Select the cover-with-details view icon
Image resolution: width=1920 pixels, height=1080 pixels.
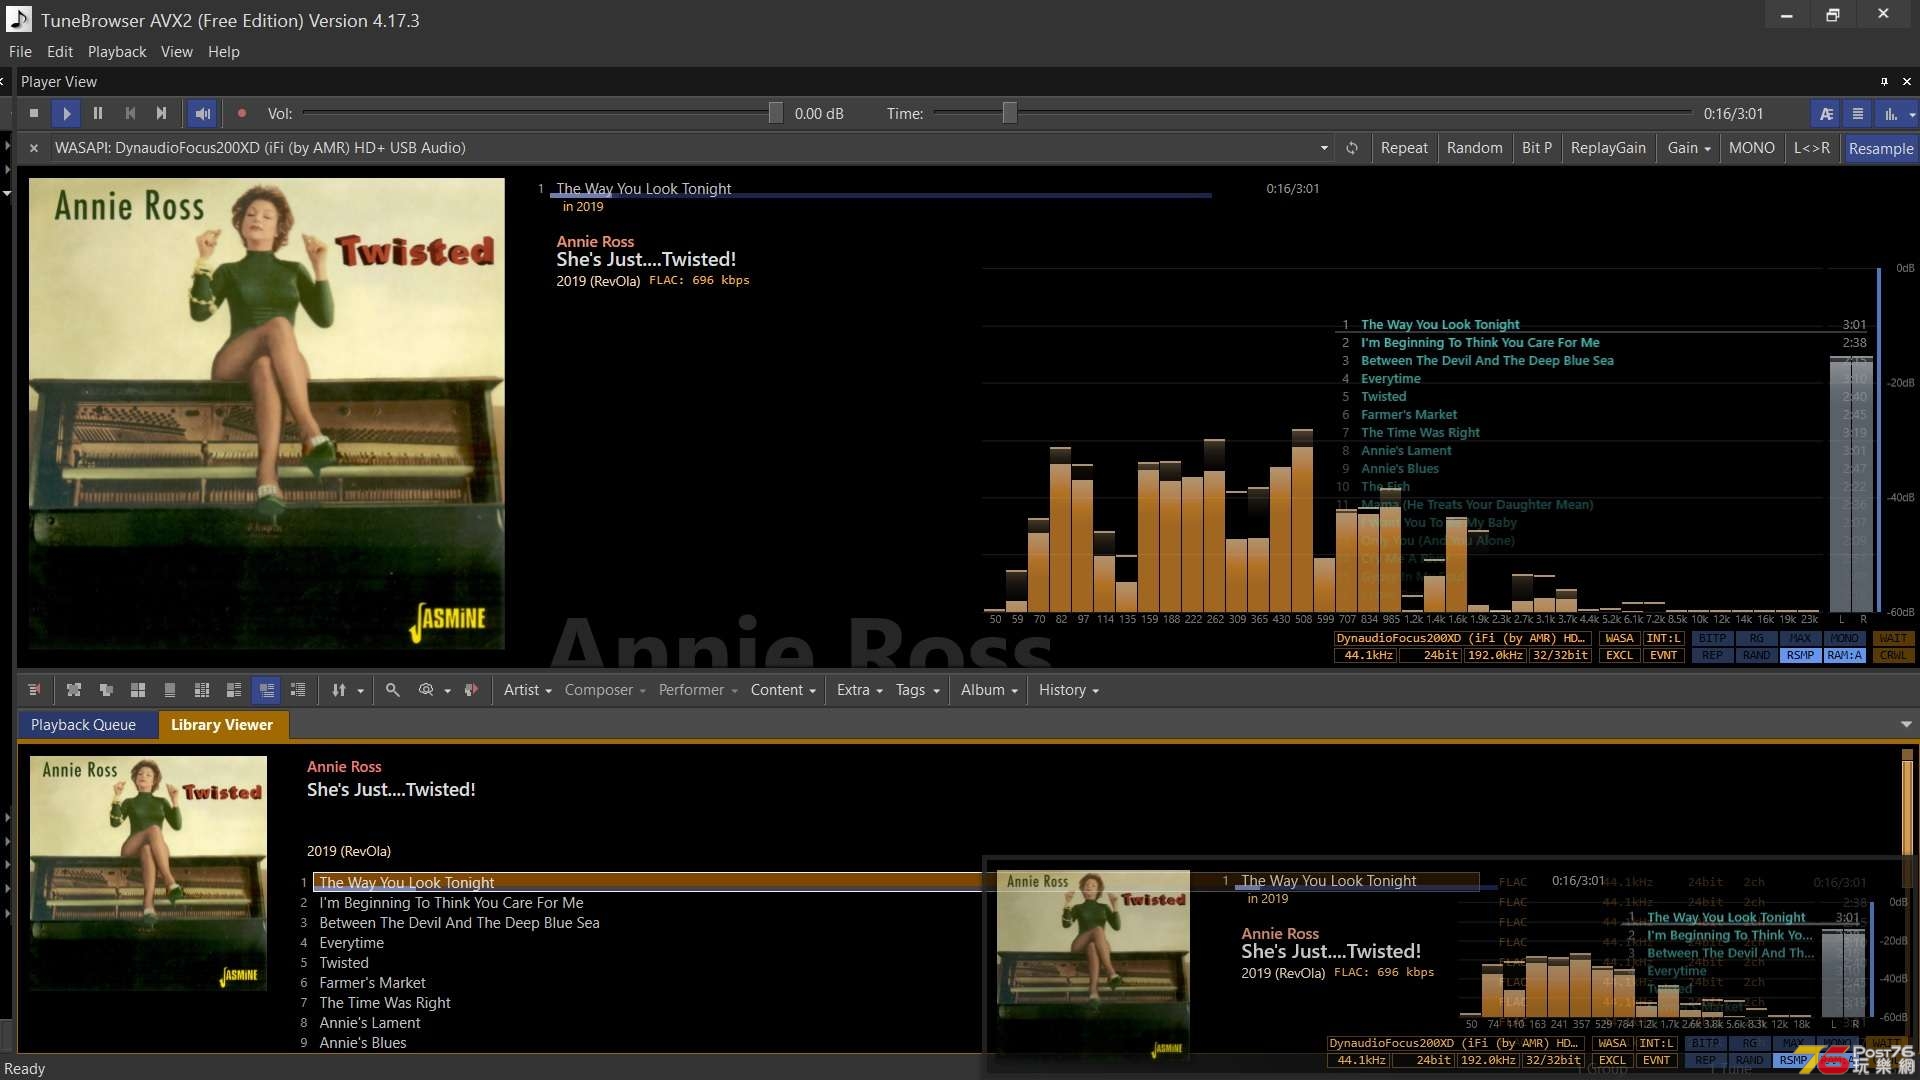(x=234, y=690)
